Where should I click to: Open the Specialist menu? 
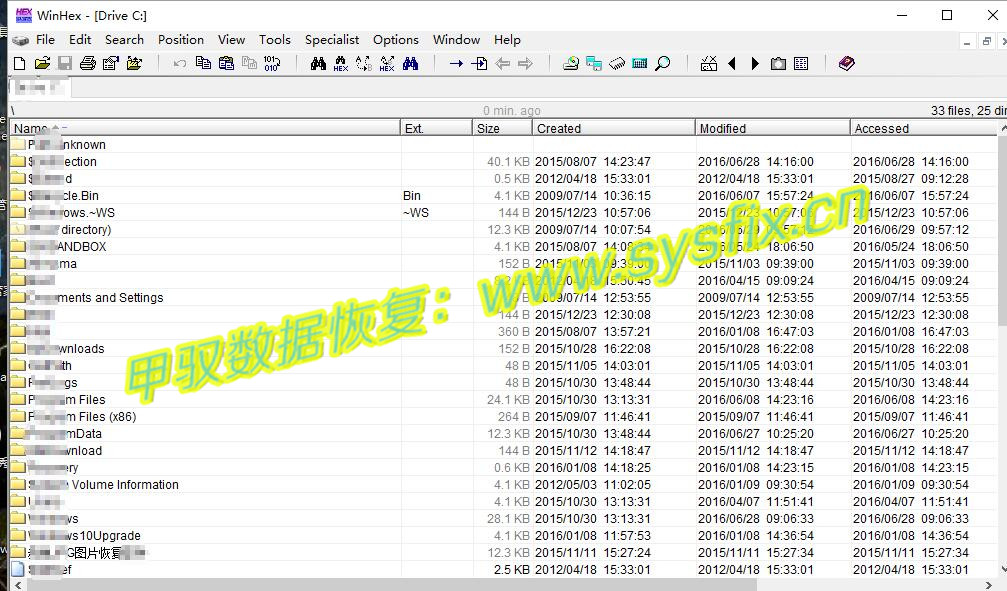332,40
